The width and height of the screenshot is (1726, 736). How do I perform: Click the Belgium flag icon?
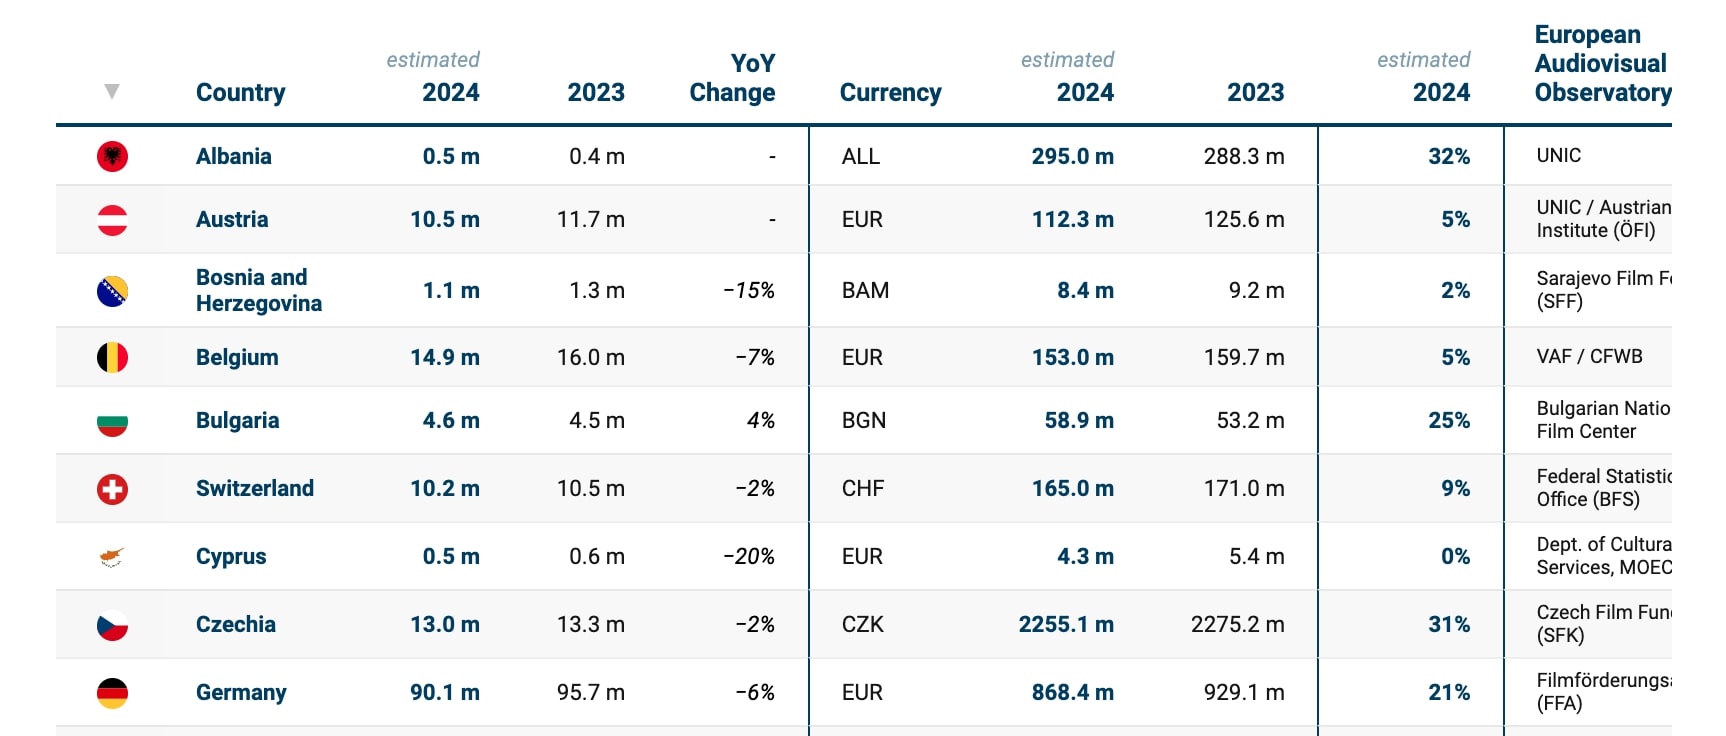tap(112, 357)
